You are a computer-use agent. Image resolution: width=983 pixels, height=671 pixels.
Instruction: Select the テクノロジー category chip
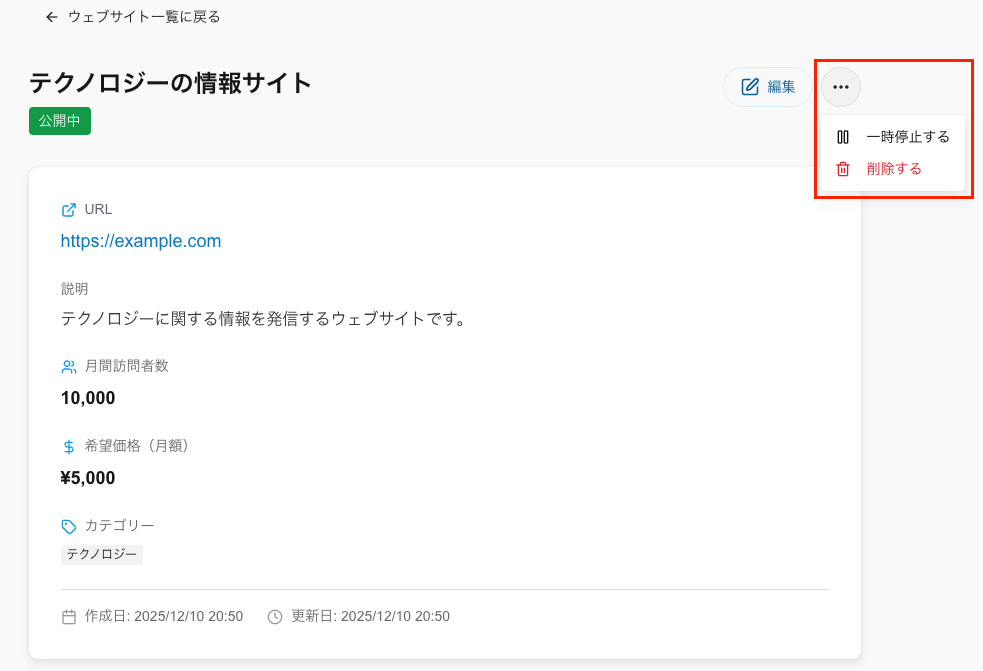point(102,554)
